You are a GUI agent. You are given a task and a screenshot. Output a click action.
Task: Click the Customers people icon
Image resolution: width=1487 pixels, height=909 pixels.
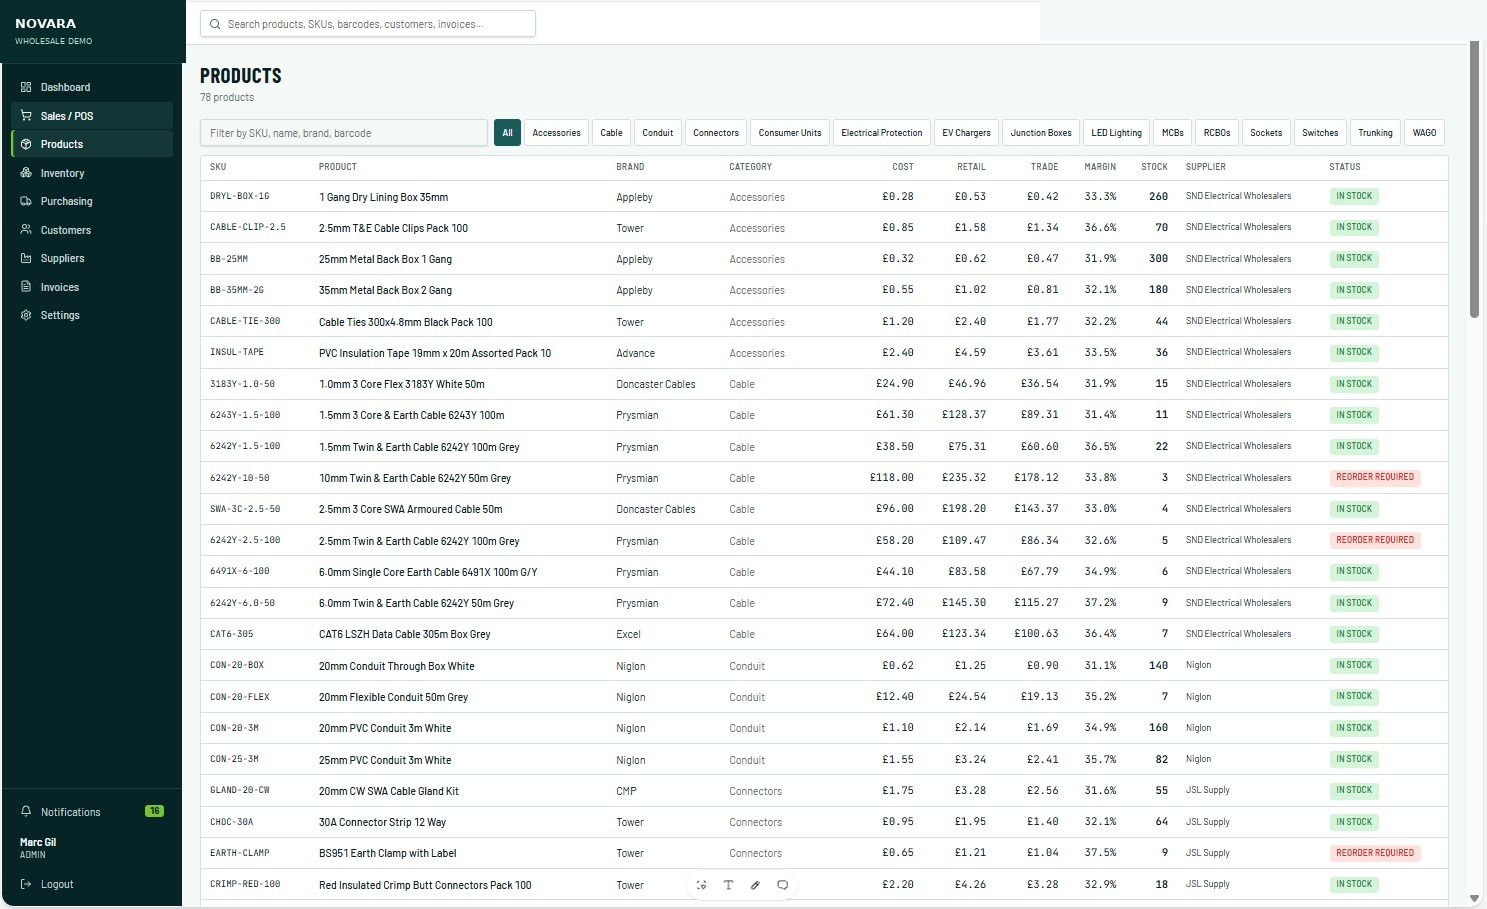[26, 230]
